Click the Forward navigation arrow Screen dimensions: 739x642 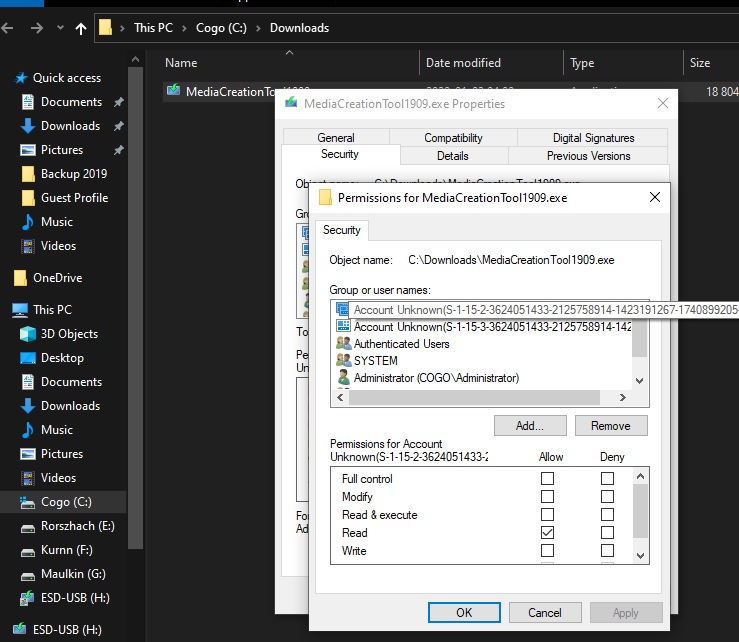point(37,28)
